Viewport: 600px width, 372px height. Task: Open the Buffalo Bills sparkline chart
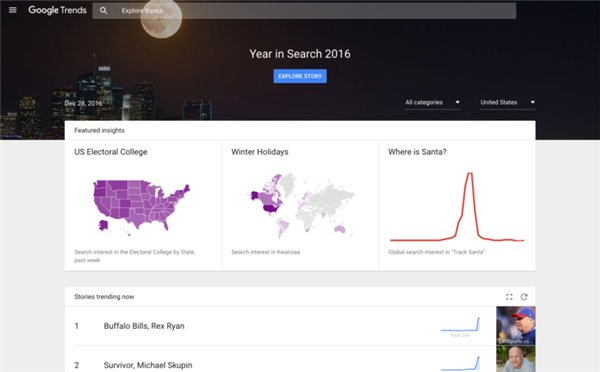pyautogui.click(x=460, y=325)
